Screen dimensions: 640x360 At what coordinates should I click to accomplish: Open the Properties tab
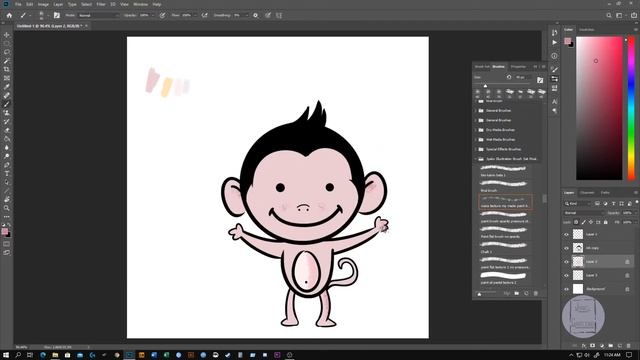point(518,67)
